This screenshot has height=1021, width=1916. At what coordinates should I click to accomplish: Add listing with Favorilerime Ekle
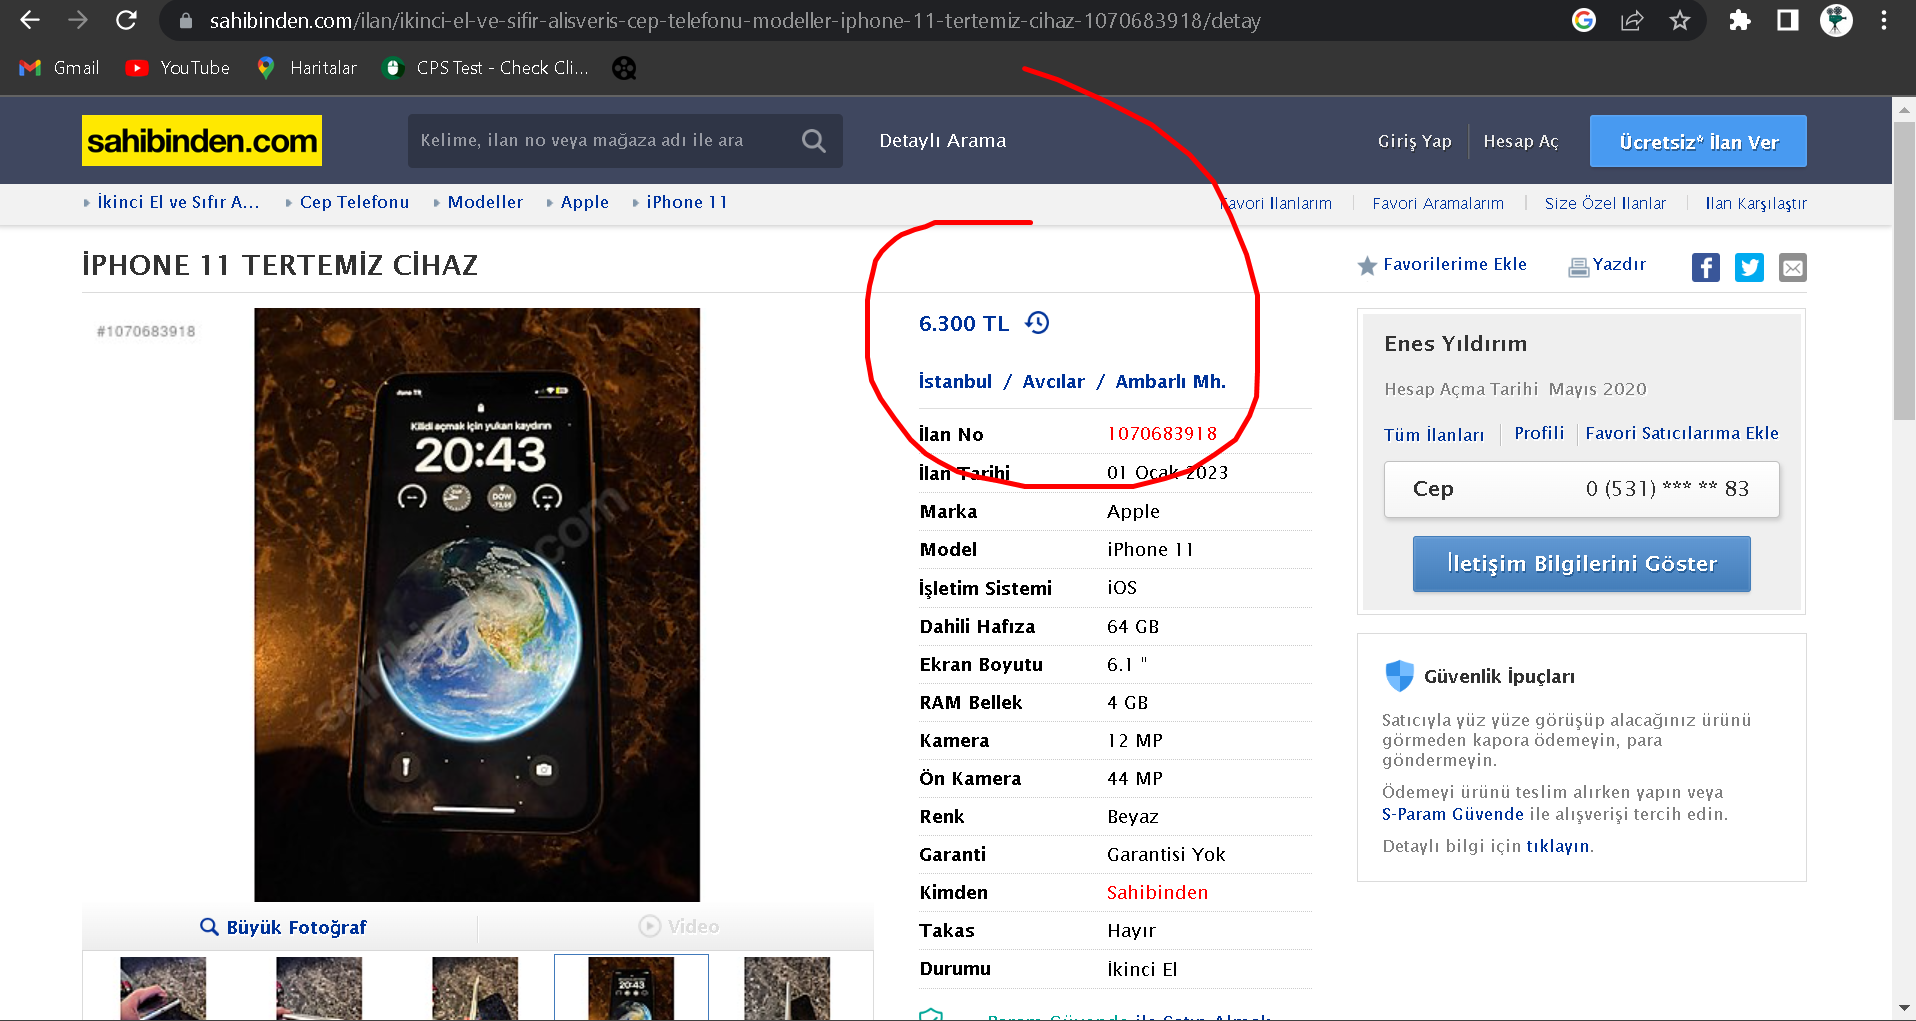coord(1442,265)
